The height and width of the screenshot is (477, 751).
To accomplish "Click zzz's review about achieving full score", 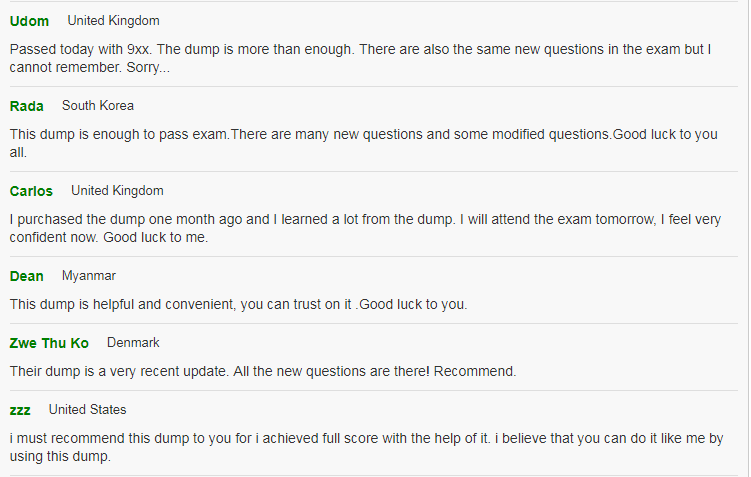I will (366, 447).
